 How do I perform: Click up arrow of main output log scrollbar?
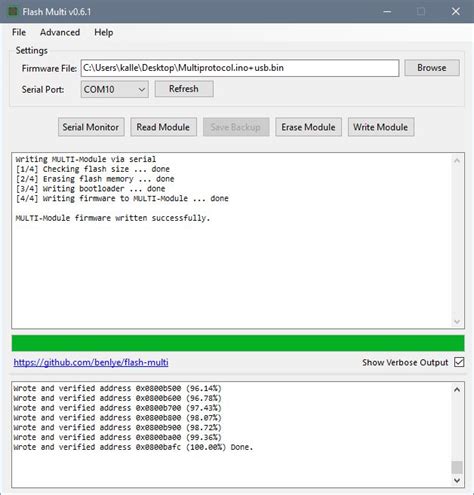(457, 161)
